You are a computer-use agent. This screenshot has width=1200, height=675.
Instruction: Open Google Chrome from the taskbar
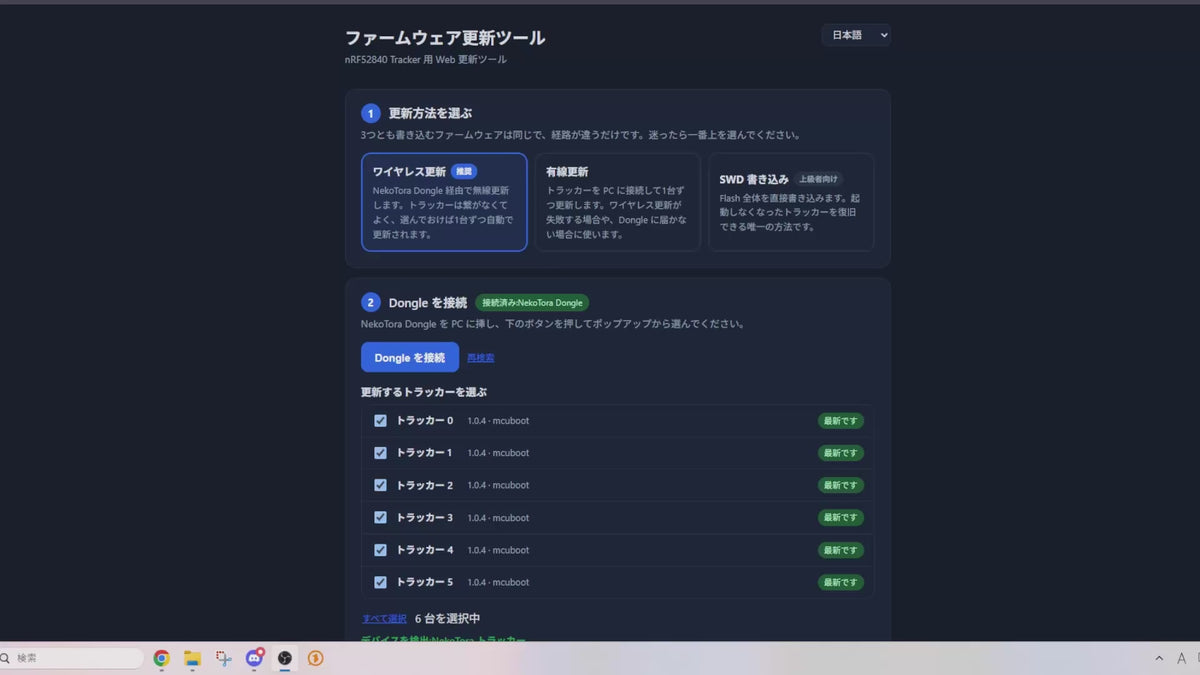tap(161, 658)
